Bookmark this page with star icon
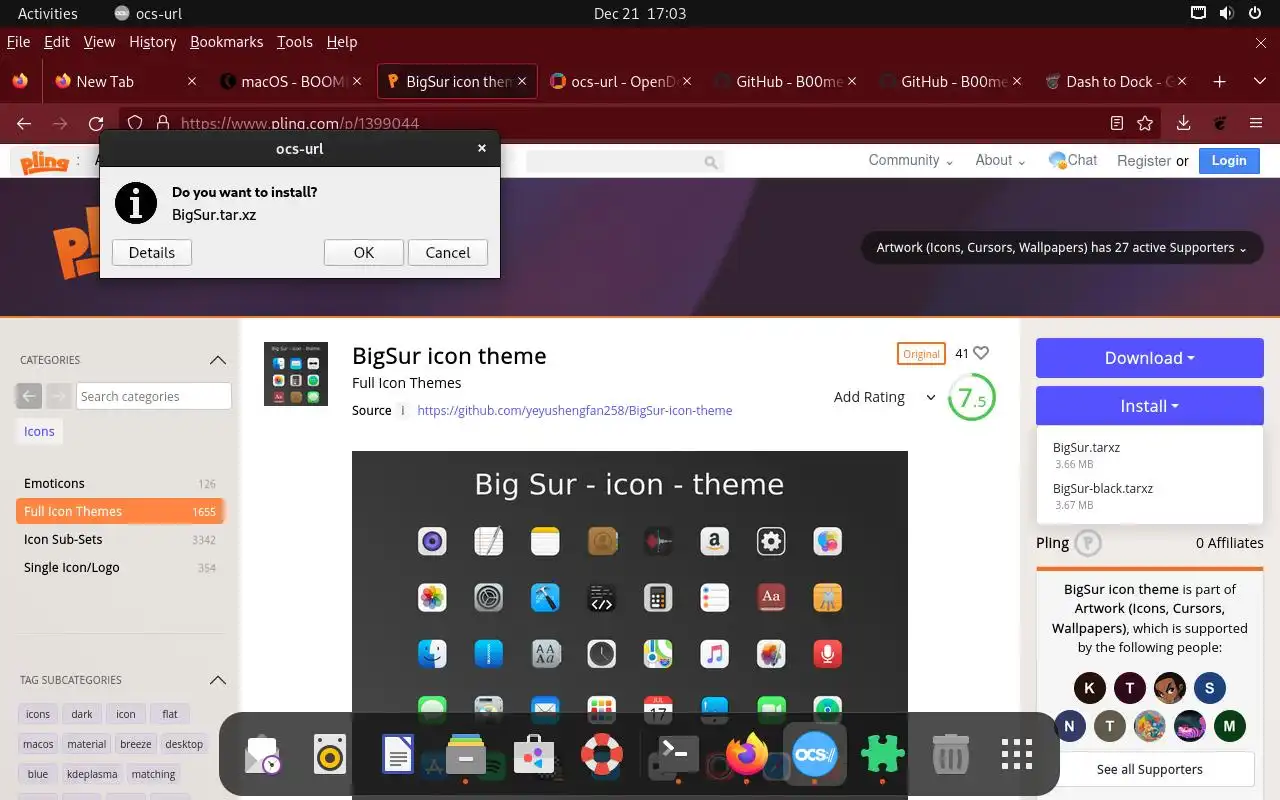The image size is (1280, 800). click(1145, 124)
